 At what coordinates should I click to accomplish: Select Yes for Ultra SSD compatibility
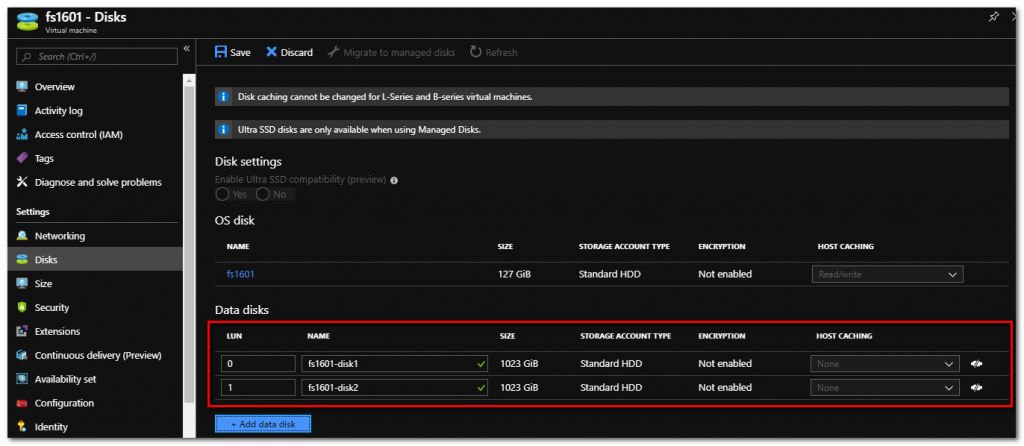(222, 195)
